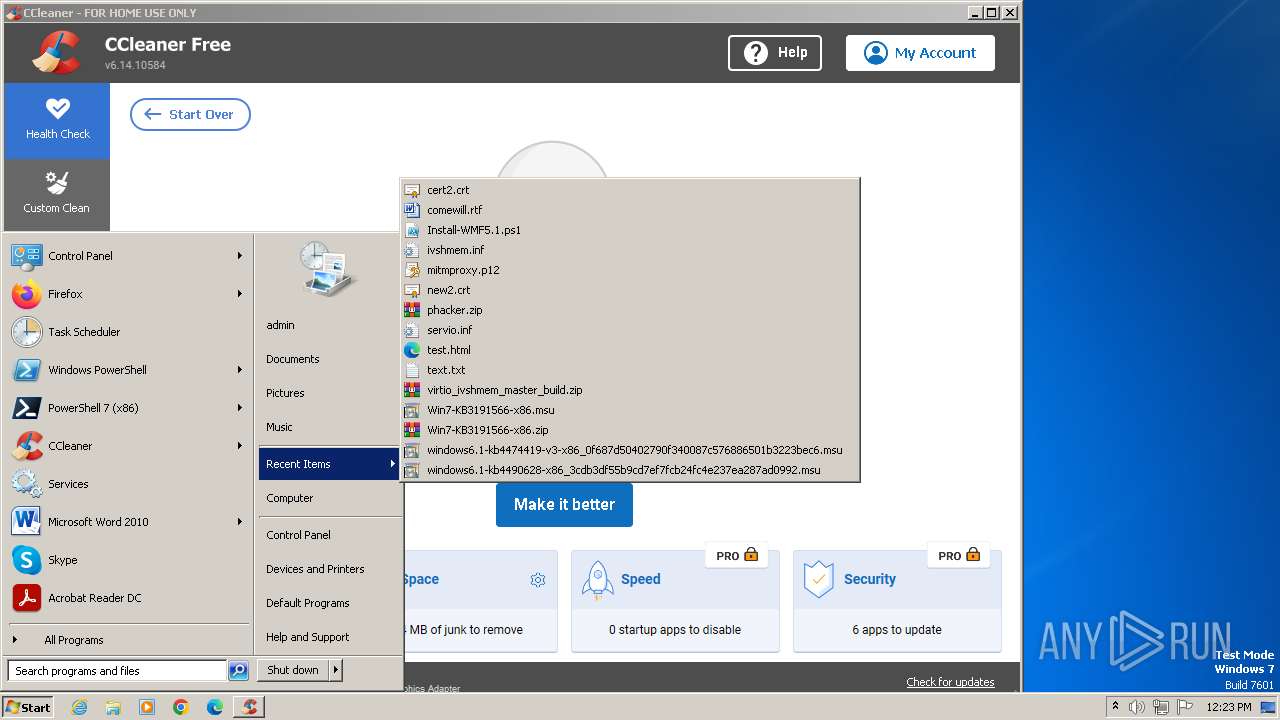1280x720 pixels.
Task: Launch Microsoft Word 2010
Action: (x=128, y=522)
